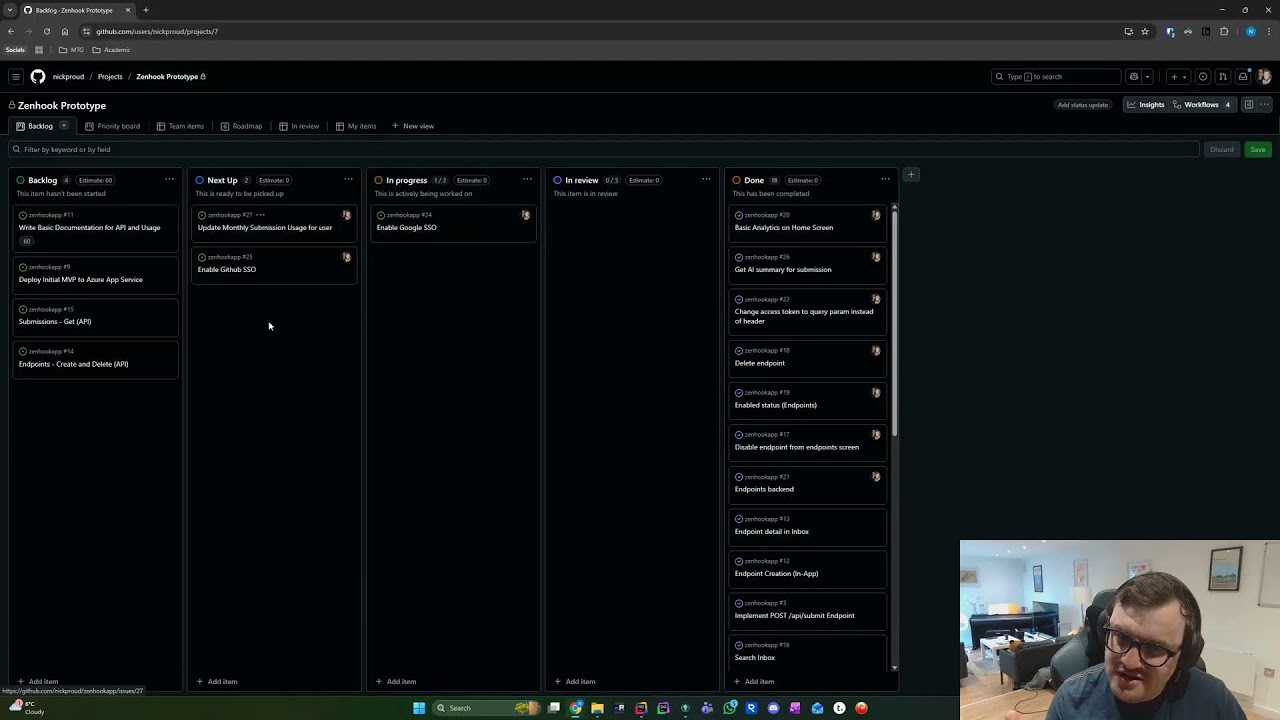Open Insights for the project

(1145, 105)
